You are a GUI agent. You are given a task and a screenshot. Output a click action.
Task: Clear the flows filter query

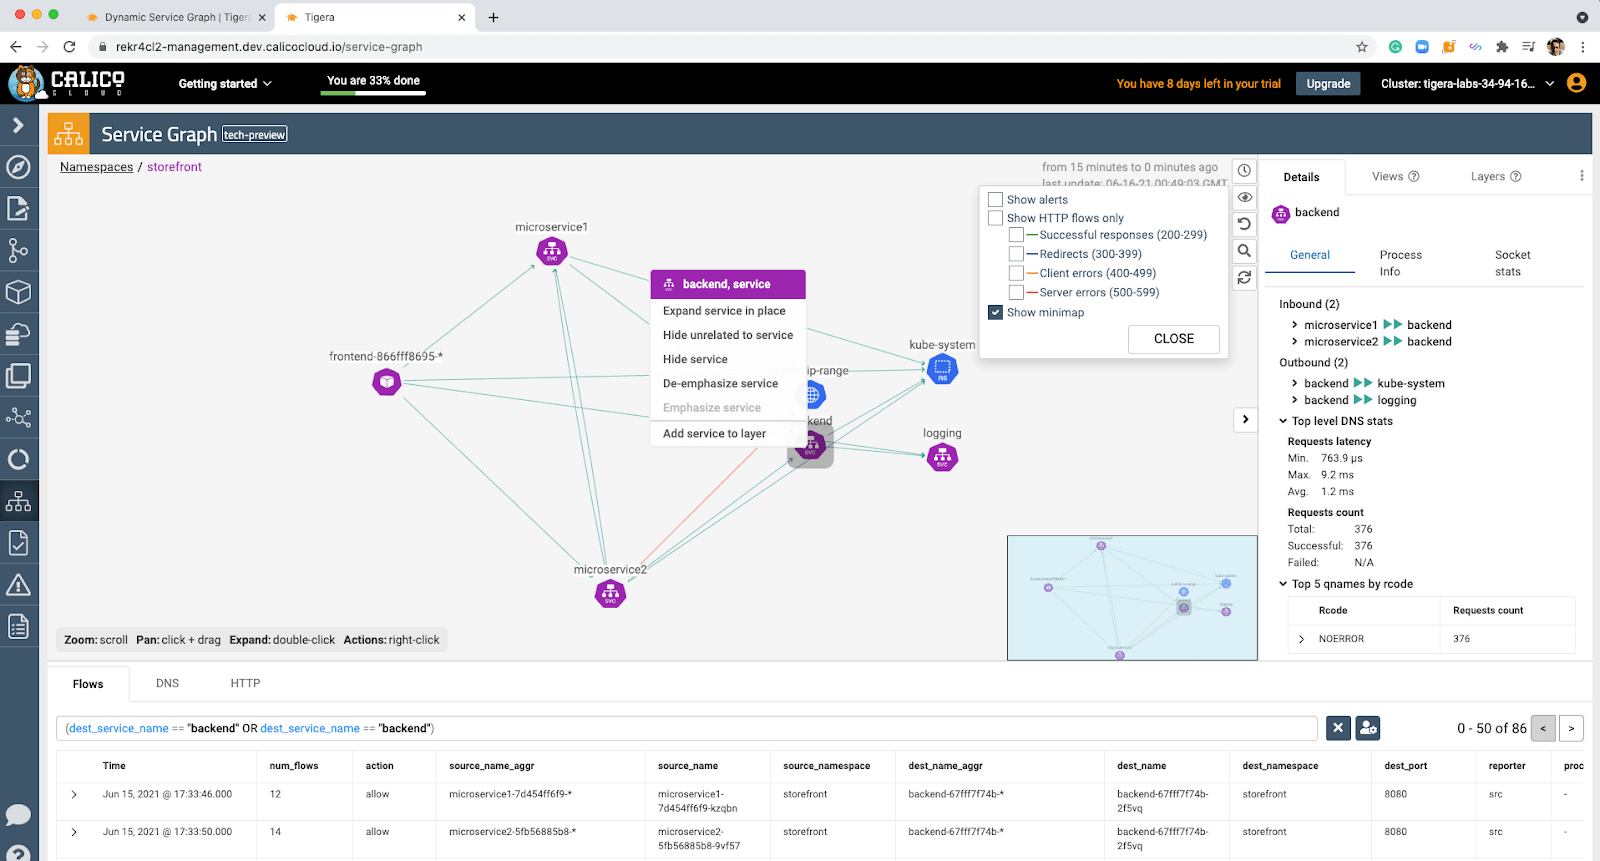click(1338, 728)
